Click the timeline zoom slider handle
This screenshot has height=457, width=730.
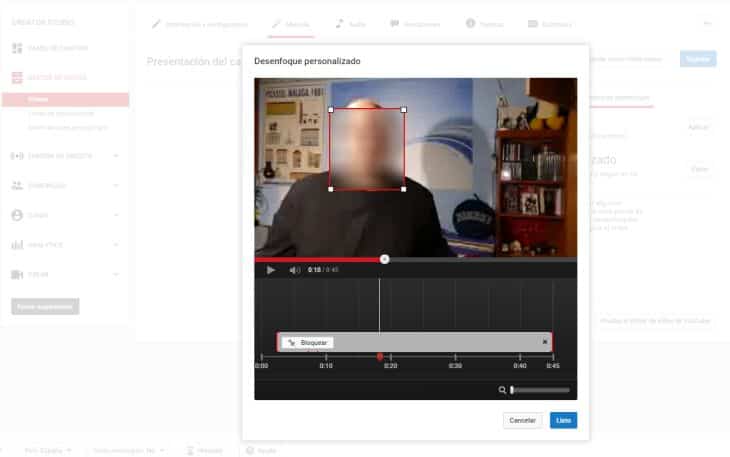coord(512,390)
